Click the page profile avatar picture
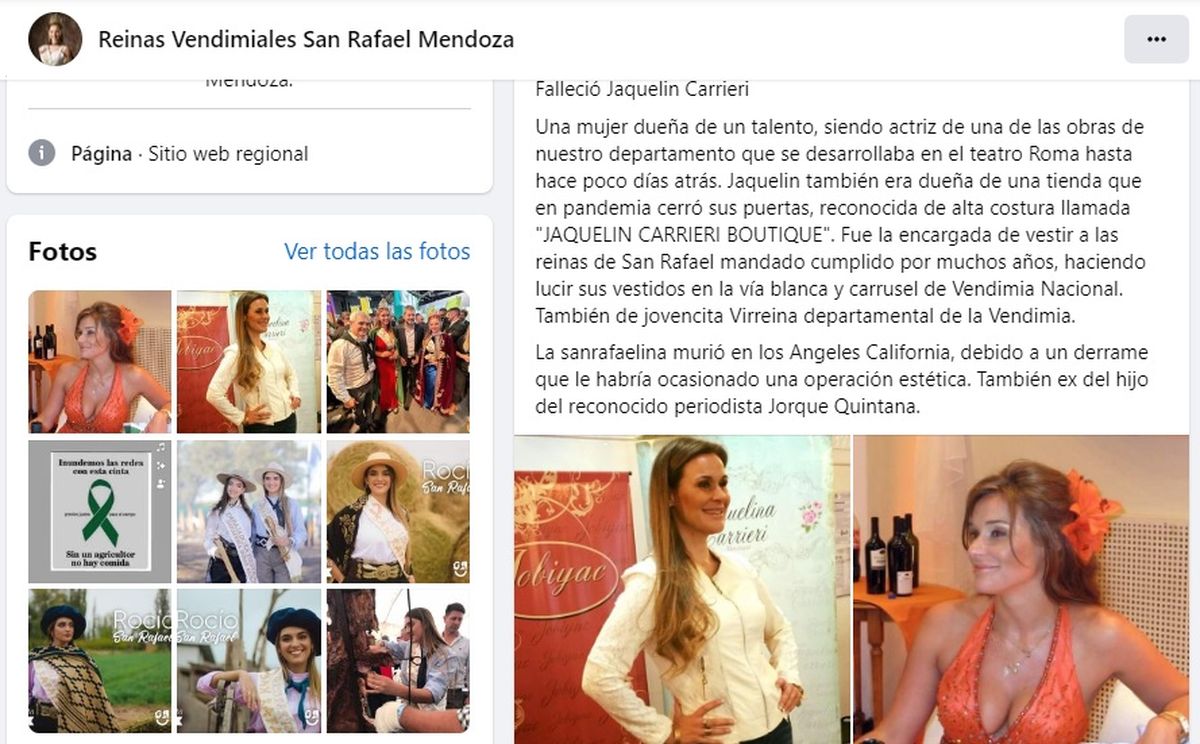 pos(55,39)
